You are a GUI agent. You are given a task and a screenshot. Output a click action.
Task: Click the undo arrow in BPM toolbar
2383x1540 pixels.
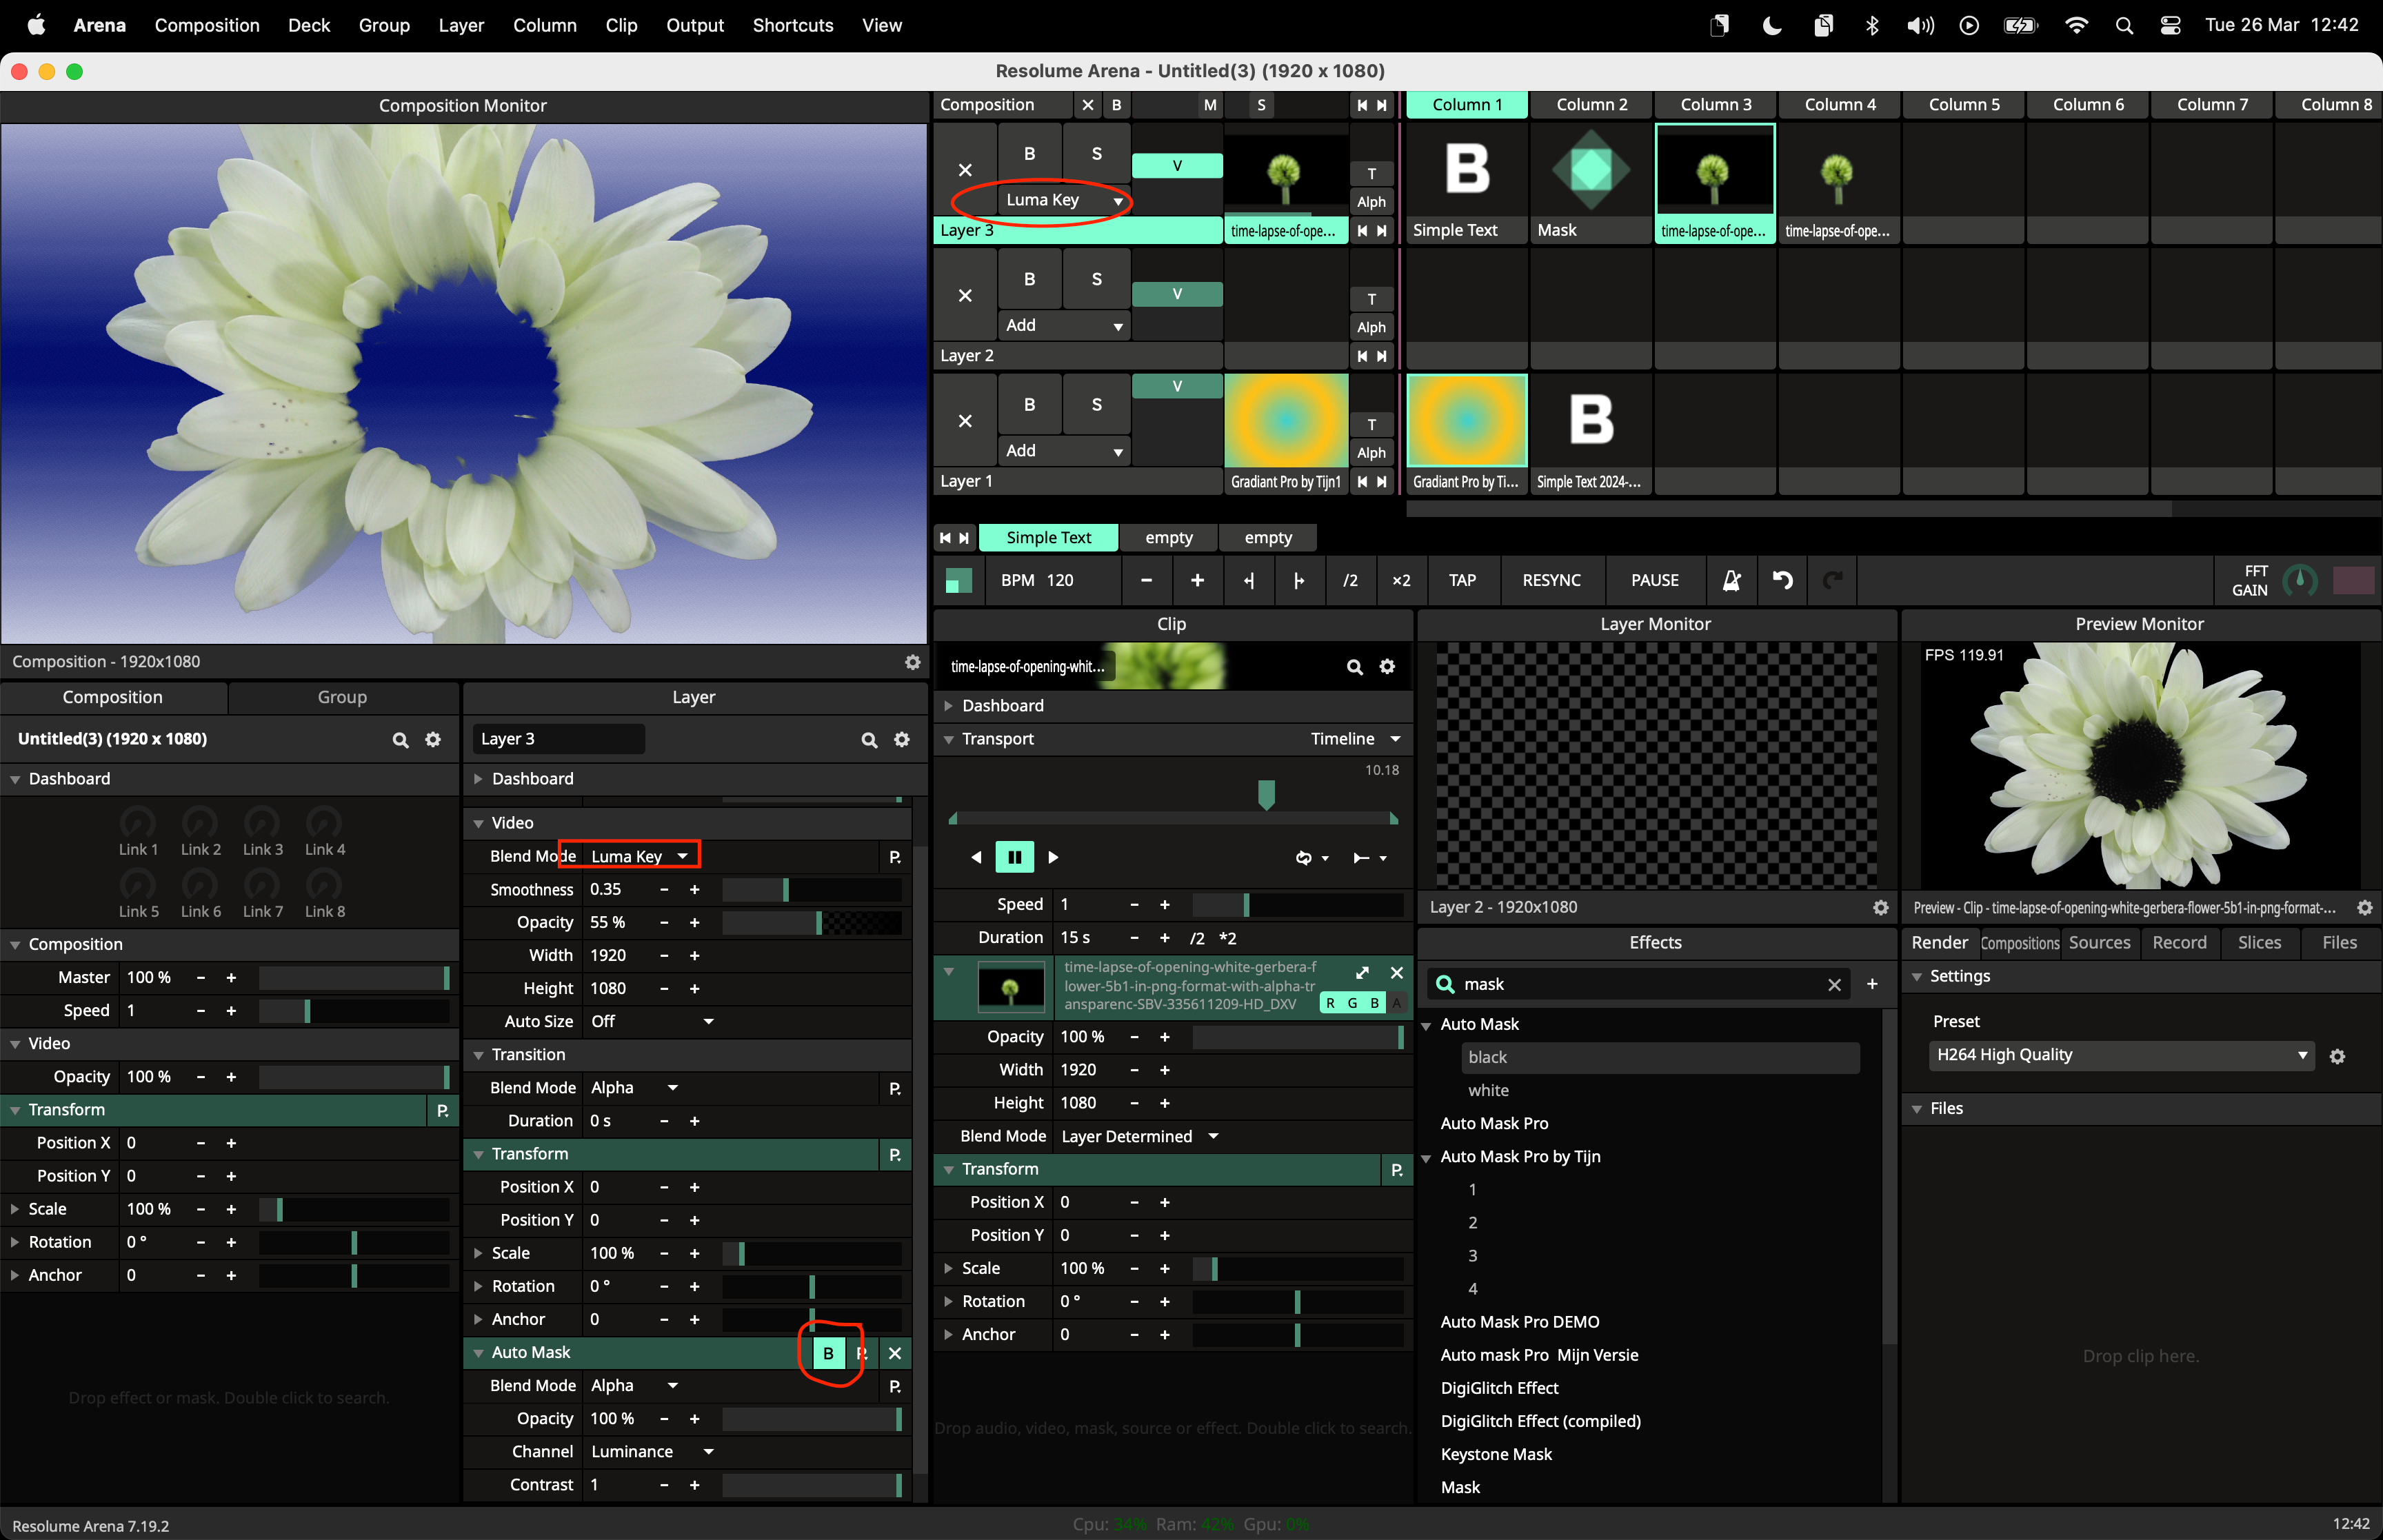(1782, 580)
